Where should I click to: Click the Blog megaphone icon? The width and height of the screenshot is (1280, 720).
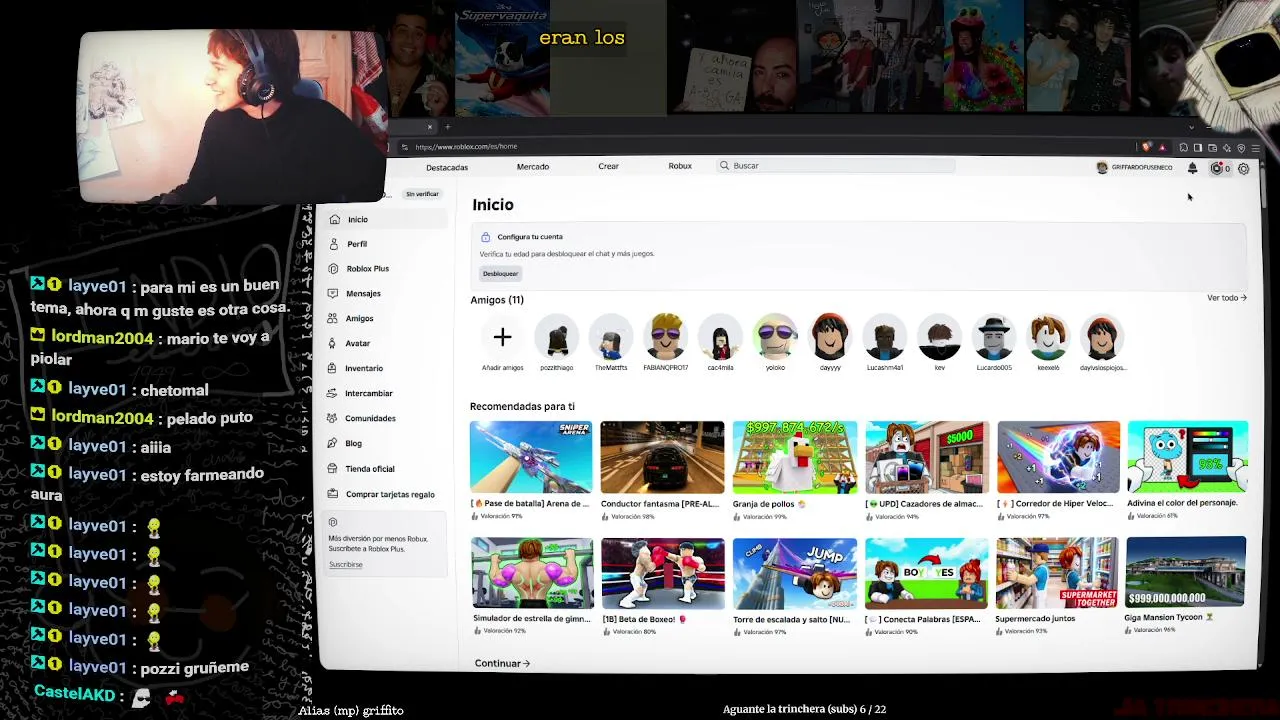(x=334, y=443)
